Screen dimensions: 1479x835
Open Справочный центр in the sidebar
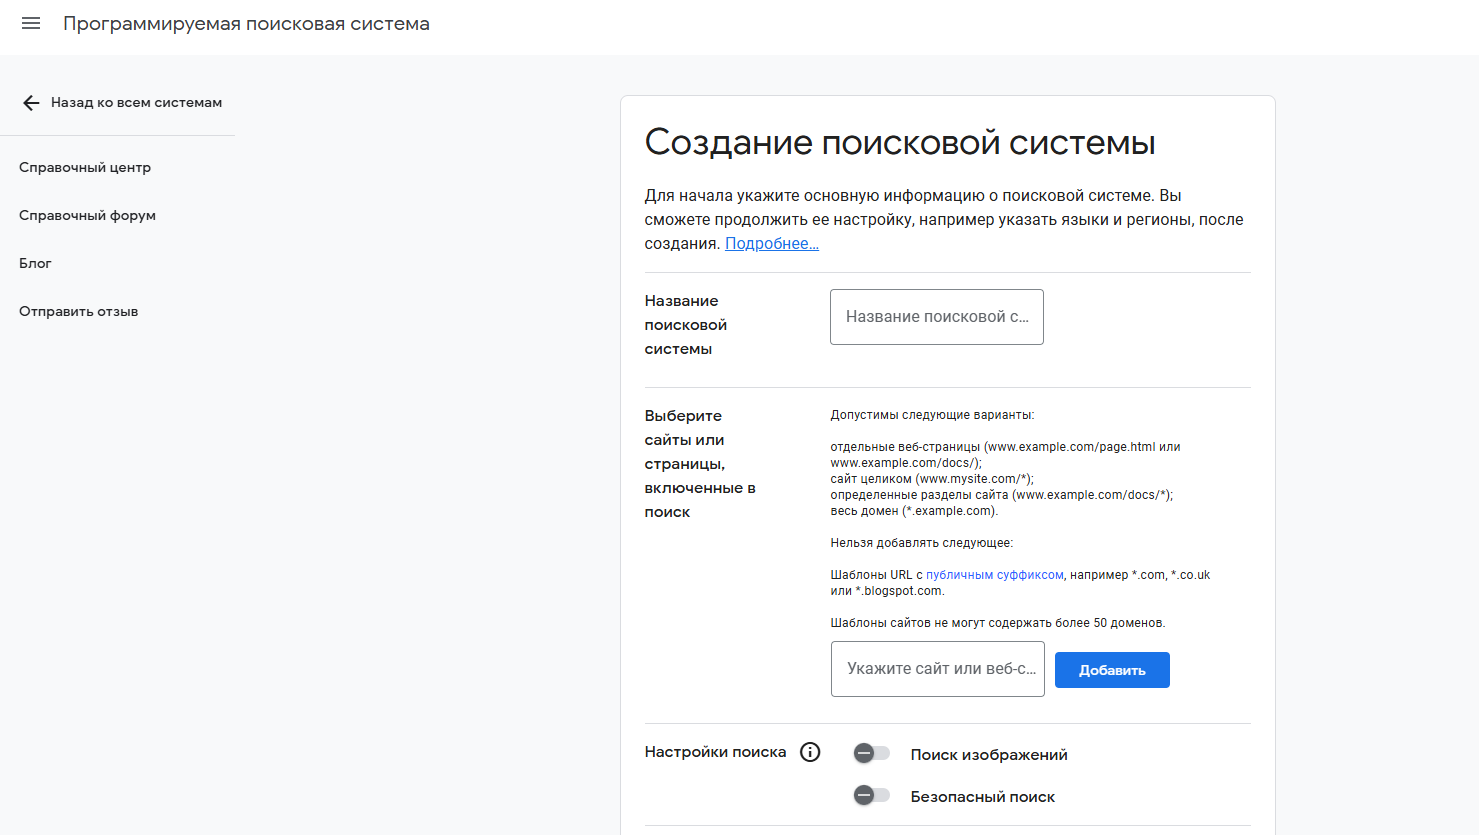pyautogui.click(x=85, y=167)
